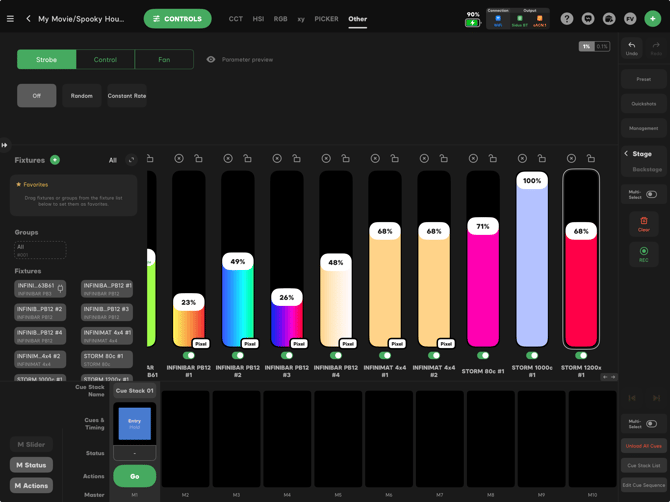Click the battery 90% indicator

[472, 19]
